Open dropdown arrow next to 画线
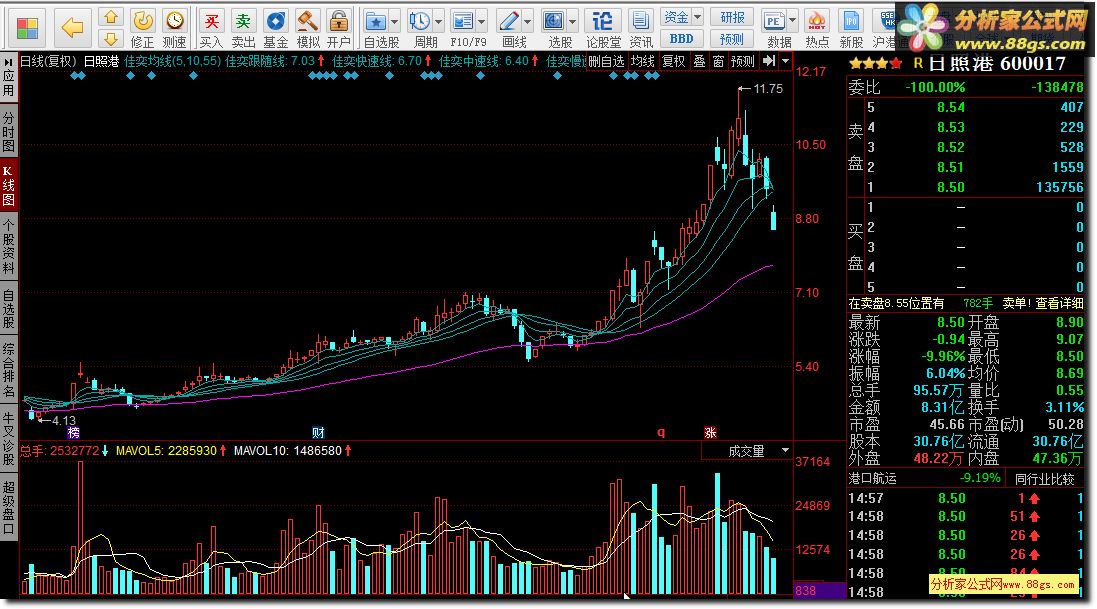Image resolution: width=1097 pixels, height=609 pixels. [x=528, y=21]
